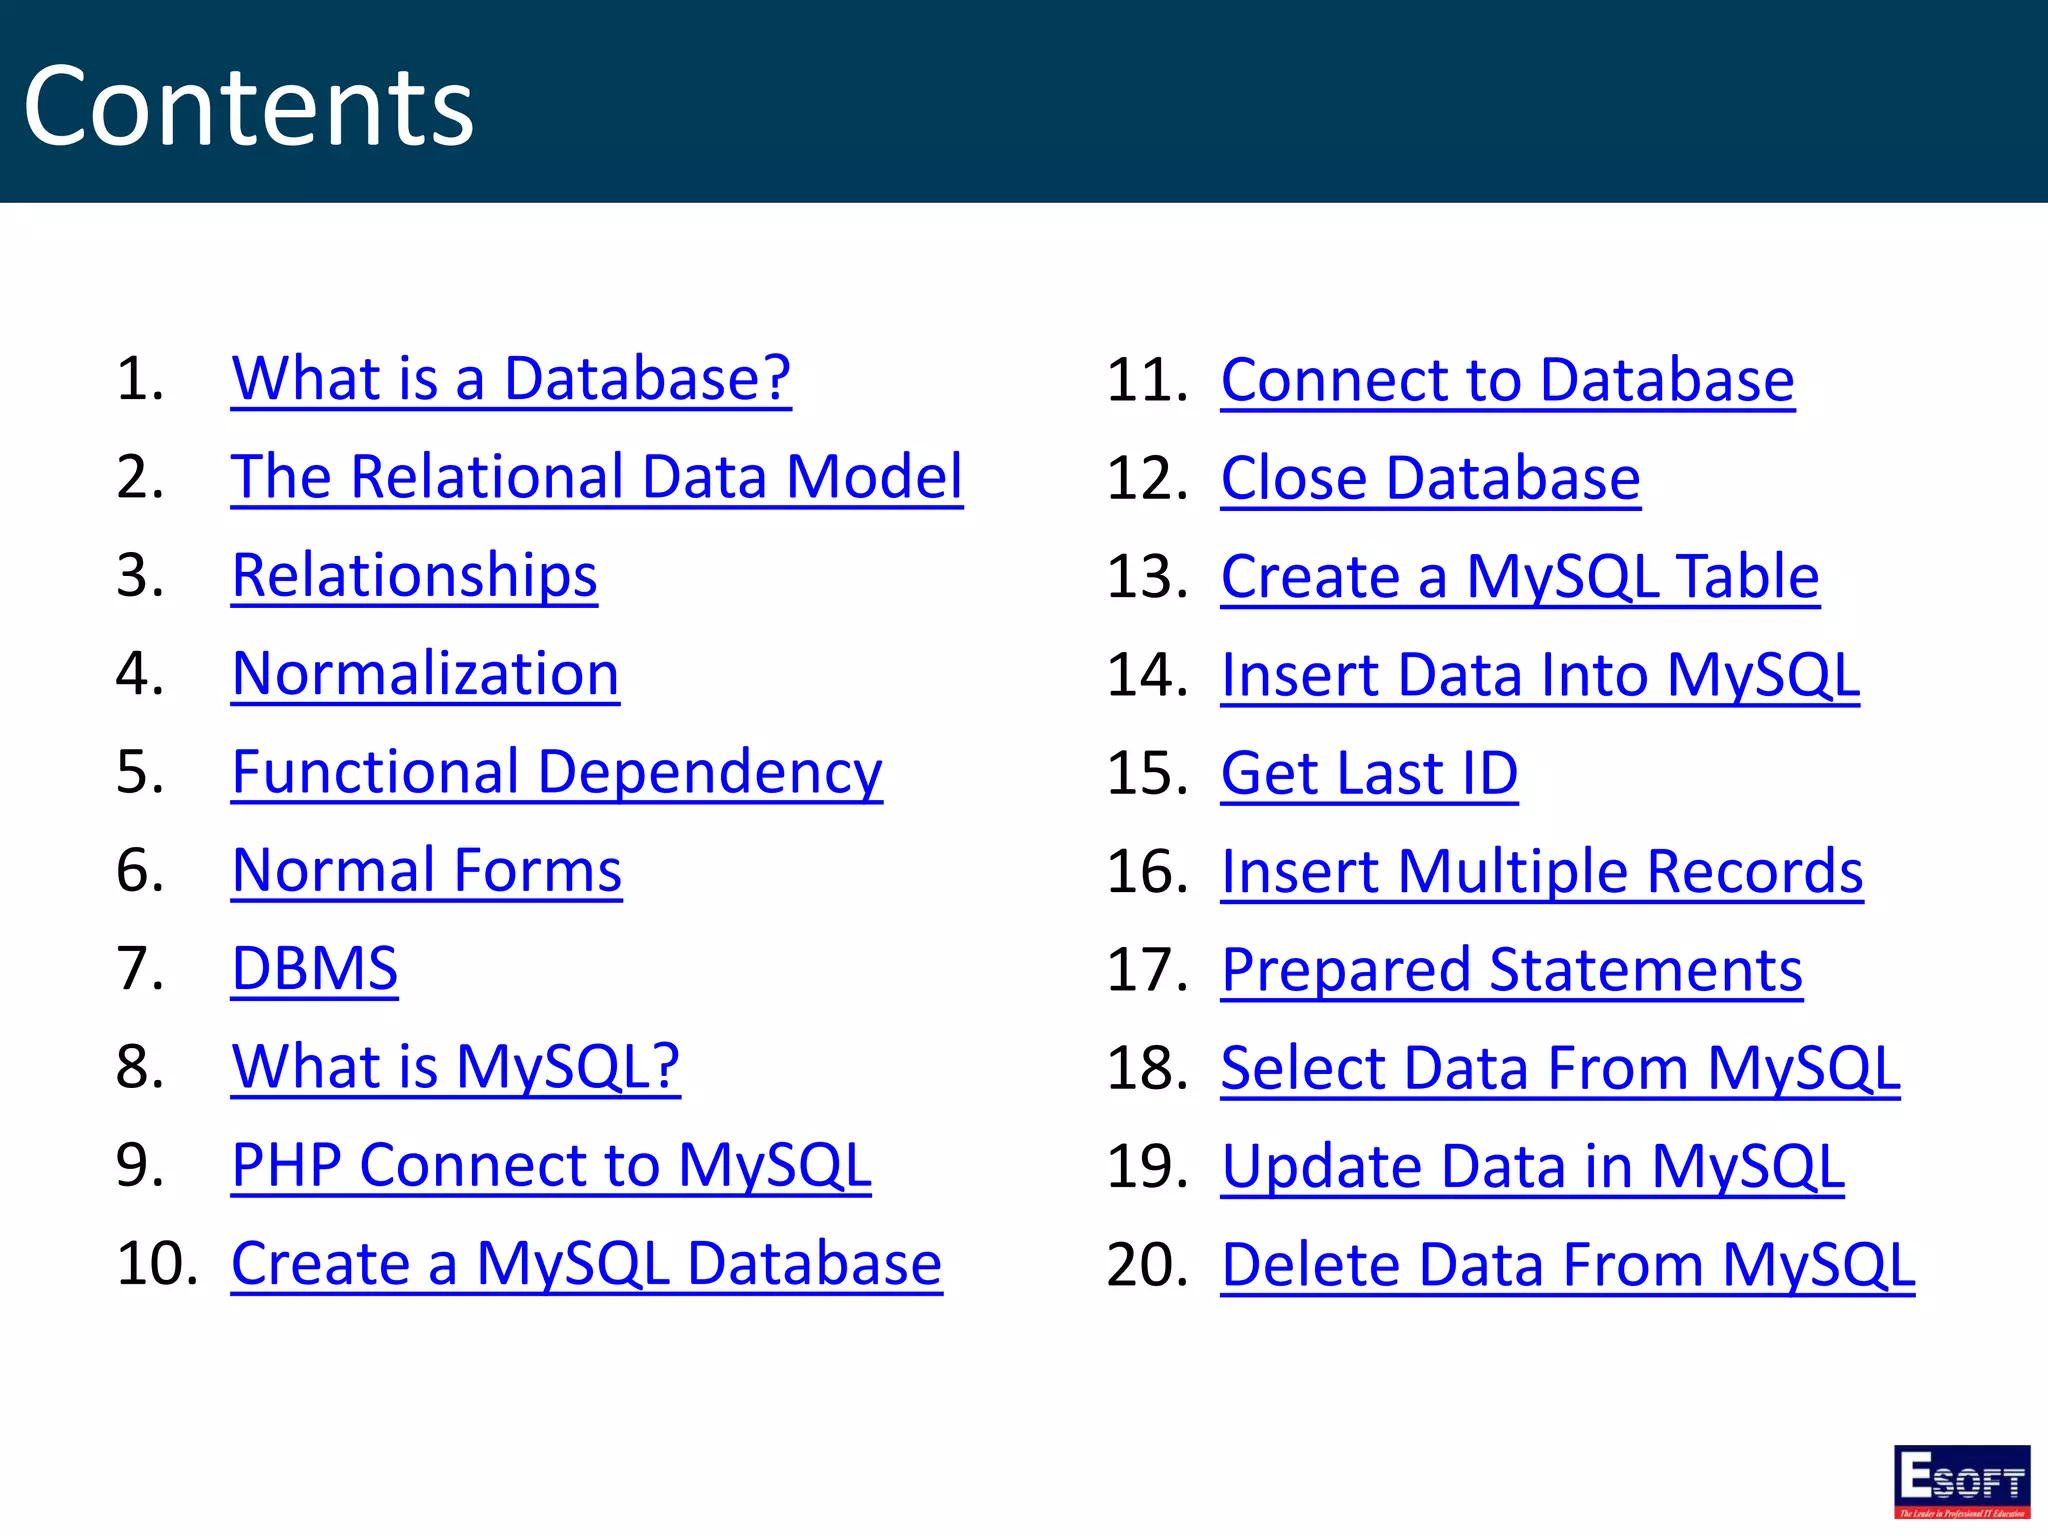Click the DBMS link
The height and width of the screenshot is (1536, 2048).
[x=314, y=969]
